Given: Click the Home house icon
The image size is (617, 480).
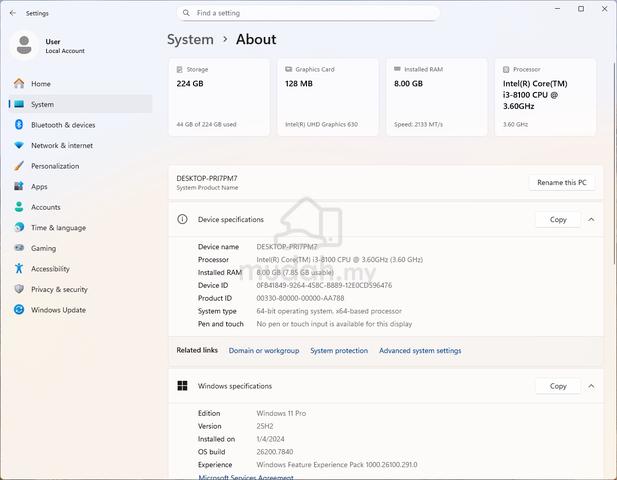Looking at the screenshot, I should 19,83.
